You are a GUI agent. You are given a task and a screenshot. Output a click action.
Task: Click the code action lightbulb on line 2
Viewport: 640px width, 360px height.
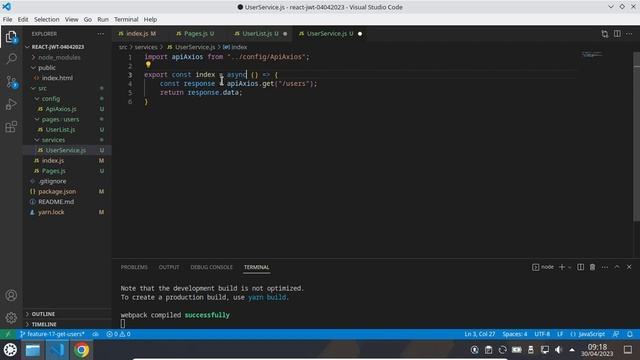pos(148,64)
